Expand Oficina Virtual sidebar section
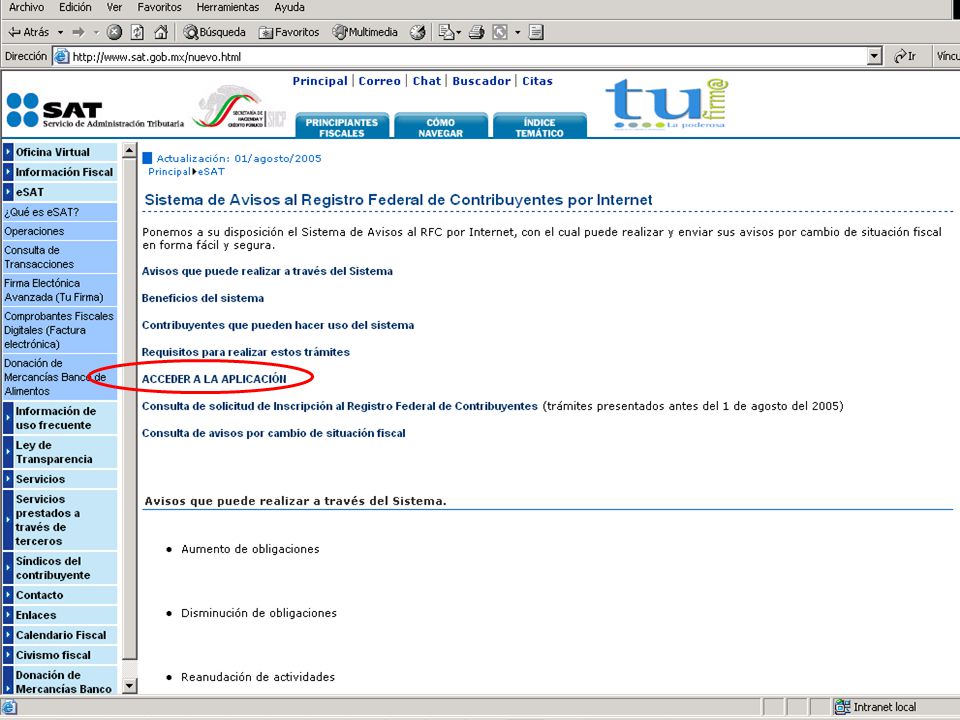 tap(60, 152)
